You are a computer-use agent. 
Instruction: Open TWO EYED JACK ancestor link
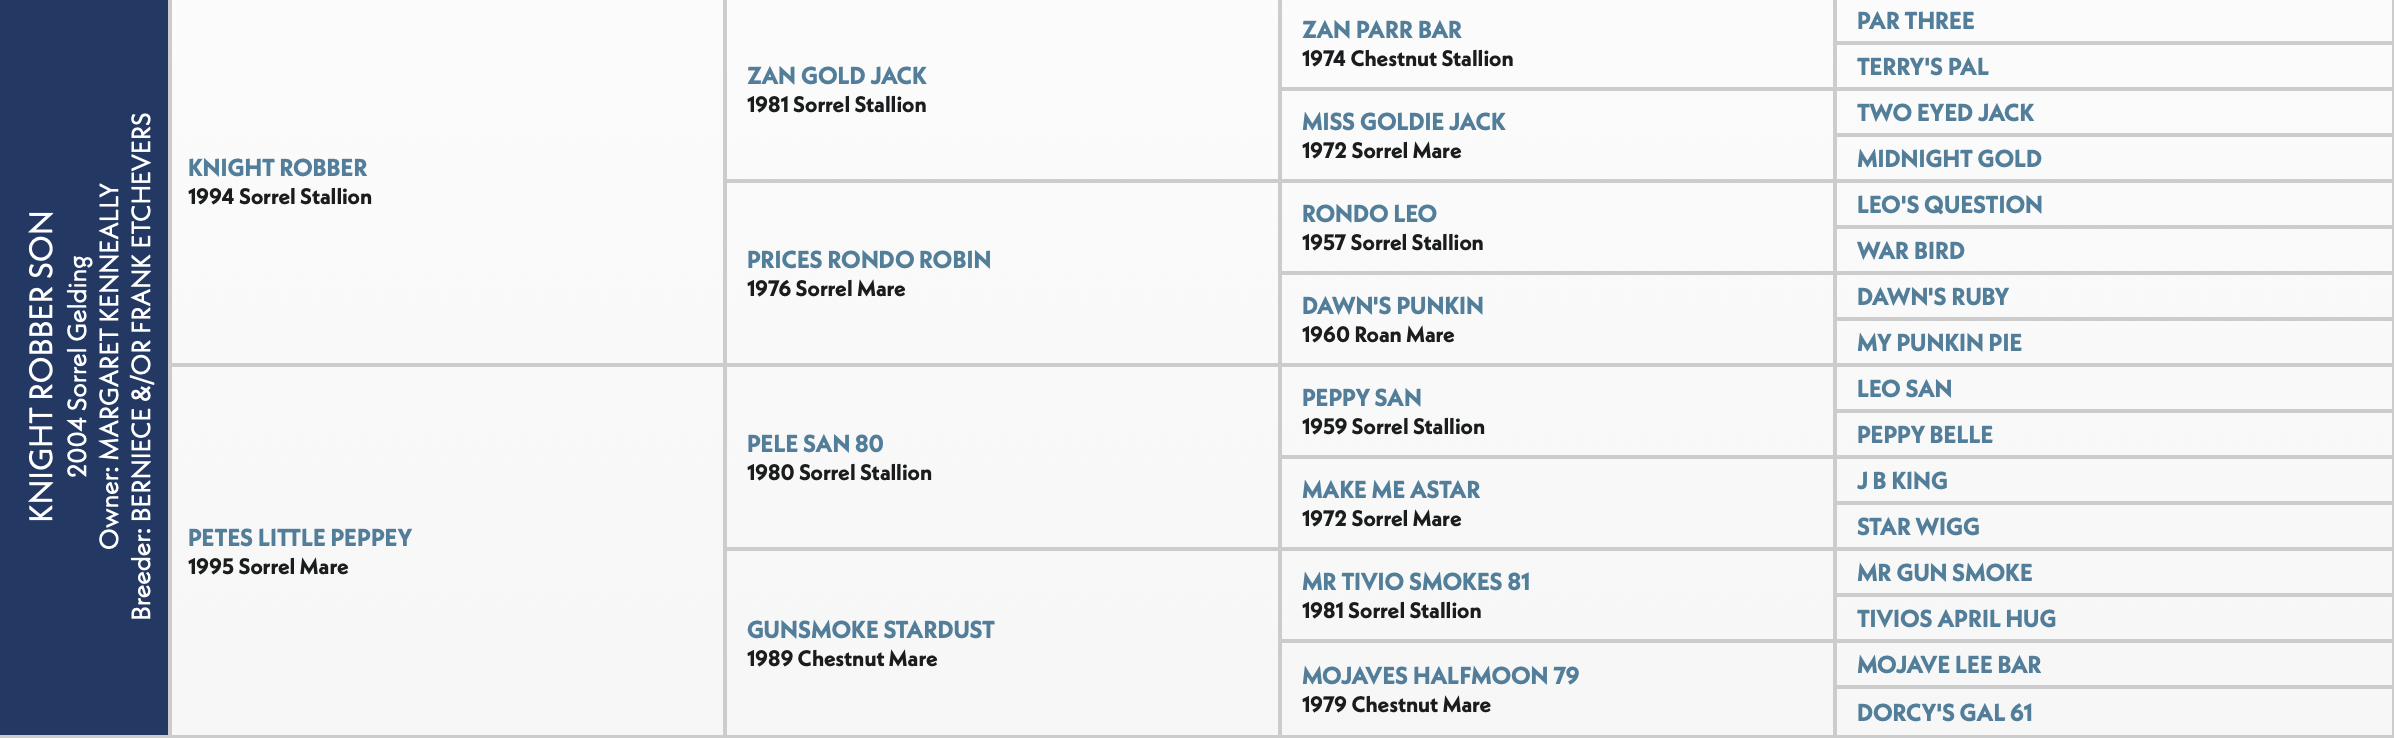[x=1945, y=113]
